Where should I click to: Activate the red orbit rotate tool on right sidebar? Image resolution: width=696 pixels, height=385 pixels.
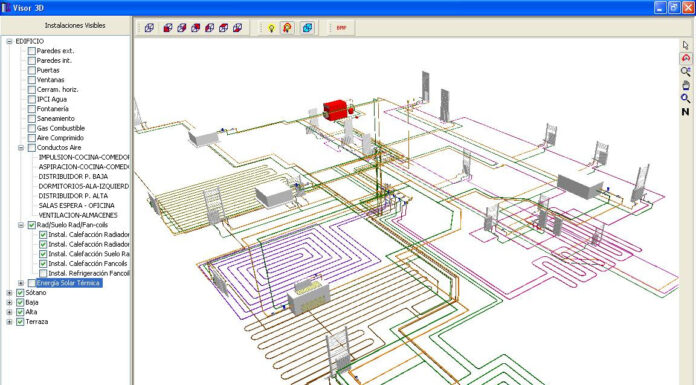pos(686,58)
